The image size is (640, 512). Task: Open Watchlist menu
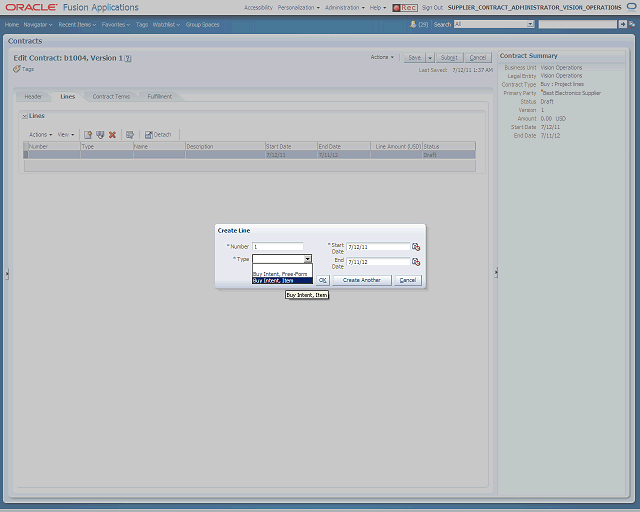click(x=166, y=24)
